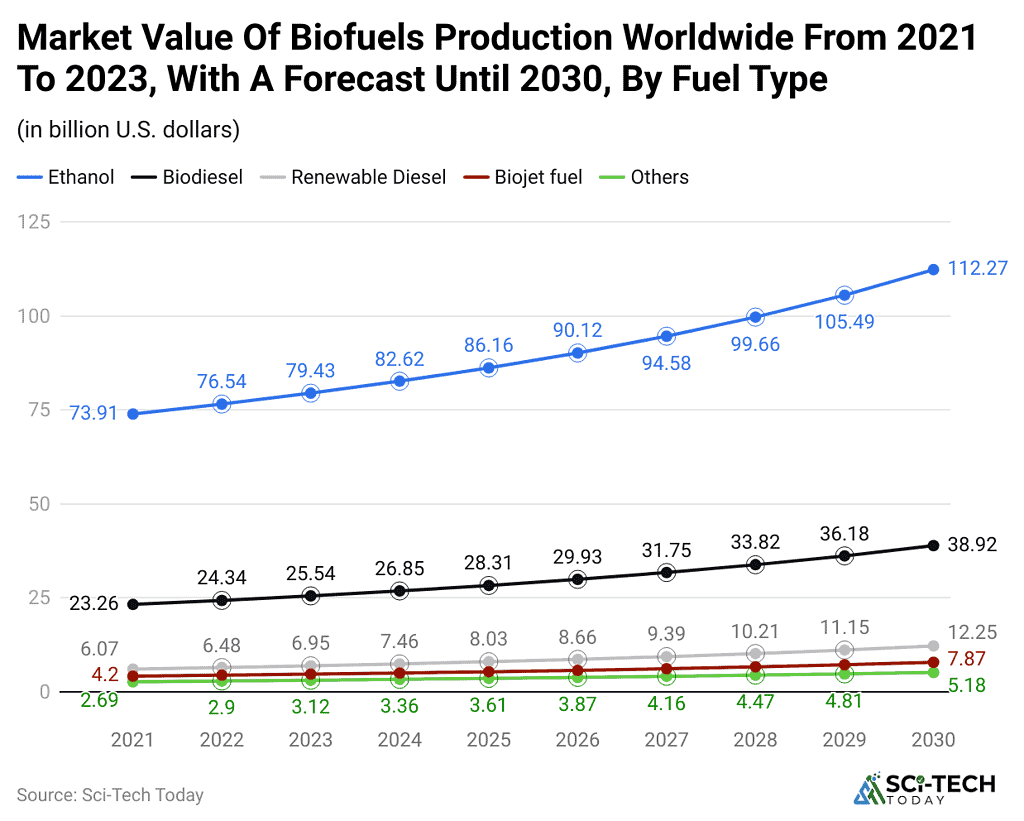This screenshot has height=821, width=1024.
Task: Click the Ethanol 2021 data point at 73.91
Action: pyautogui.click(x=133, y=414)
